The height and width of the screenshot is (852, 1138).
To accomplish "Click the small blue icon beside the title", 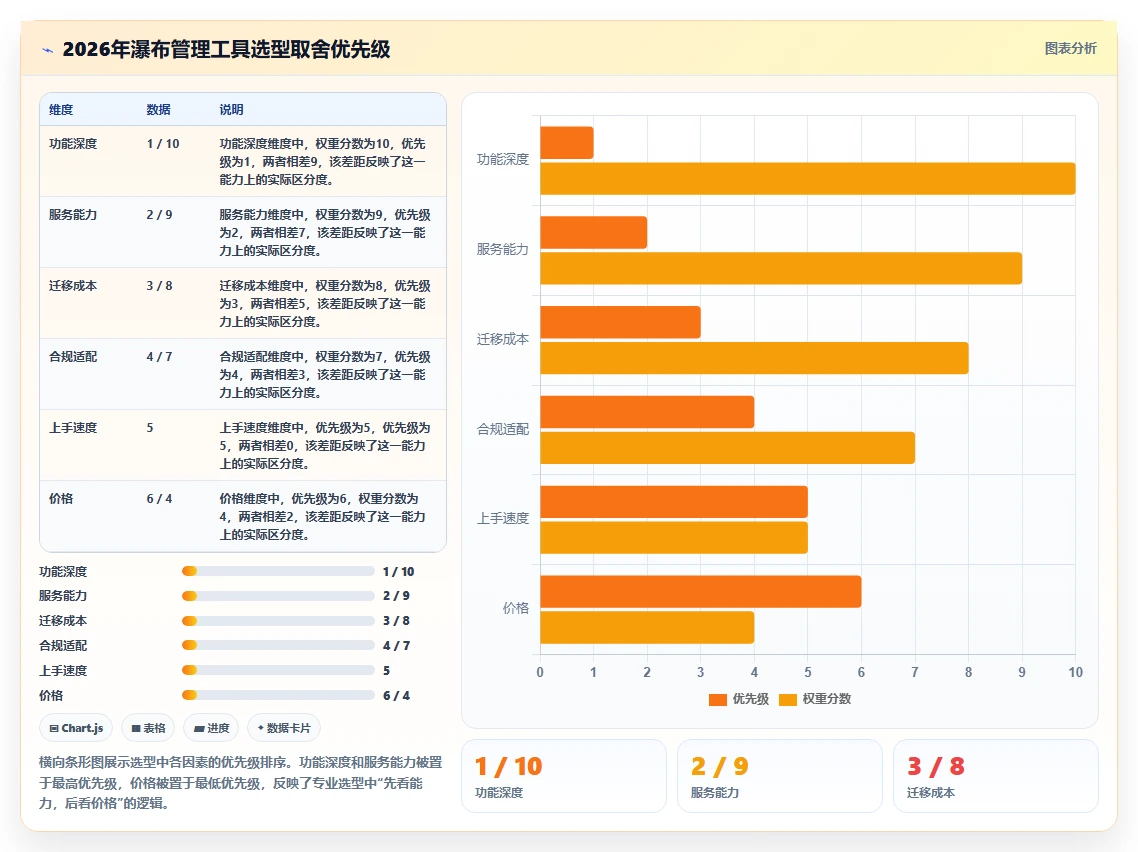I will (47, 50).
